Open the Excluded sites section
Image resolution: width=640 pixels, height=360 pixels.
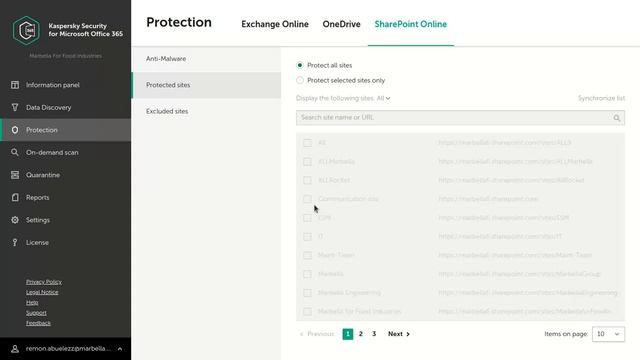pyautogui.click(x=206, y=111)
